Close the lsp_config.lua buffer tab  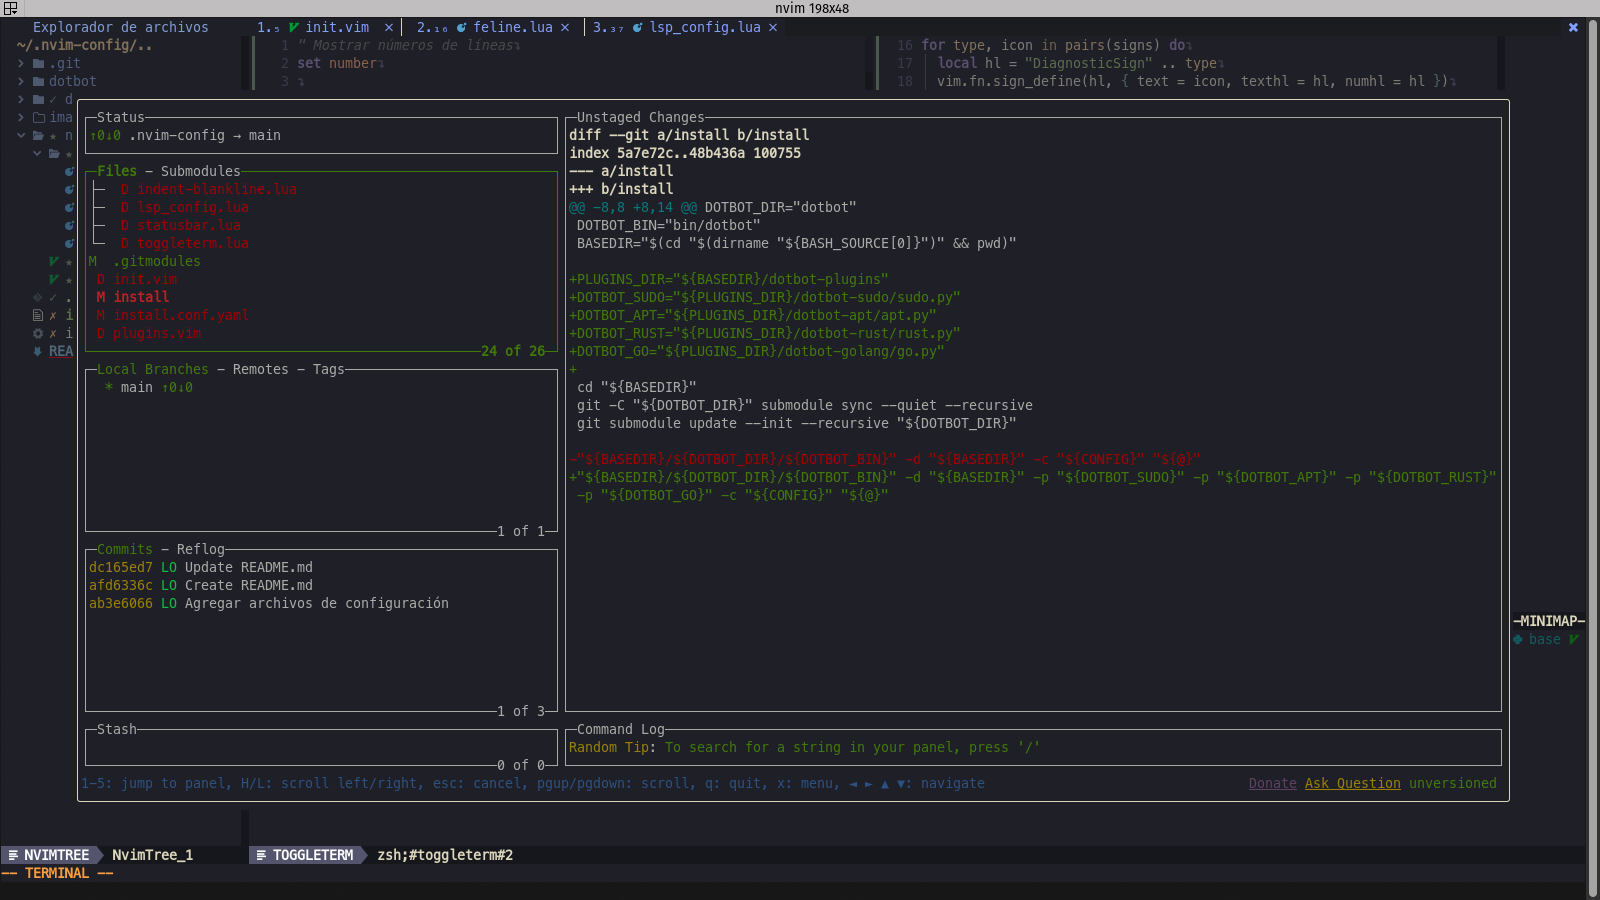(773, 27)
